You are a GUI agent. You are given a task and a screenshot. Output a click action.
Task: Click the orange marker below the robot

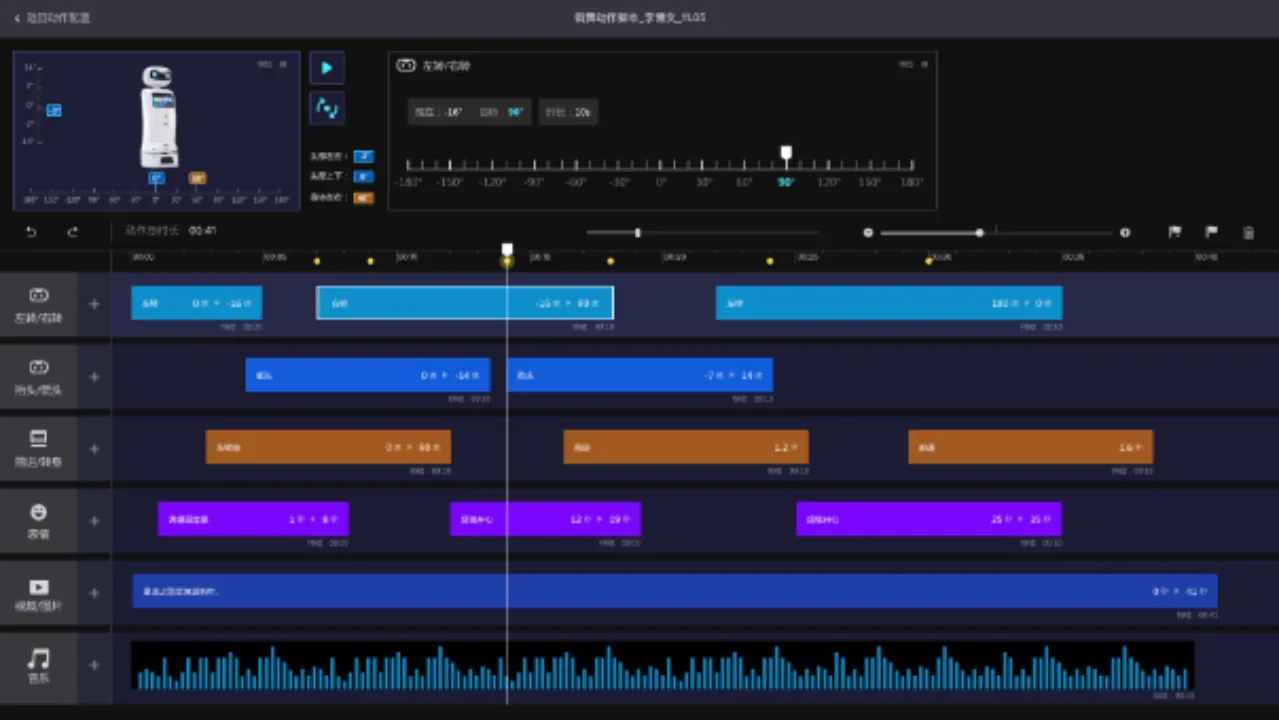pyautogui.click(x=197, y=178)
